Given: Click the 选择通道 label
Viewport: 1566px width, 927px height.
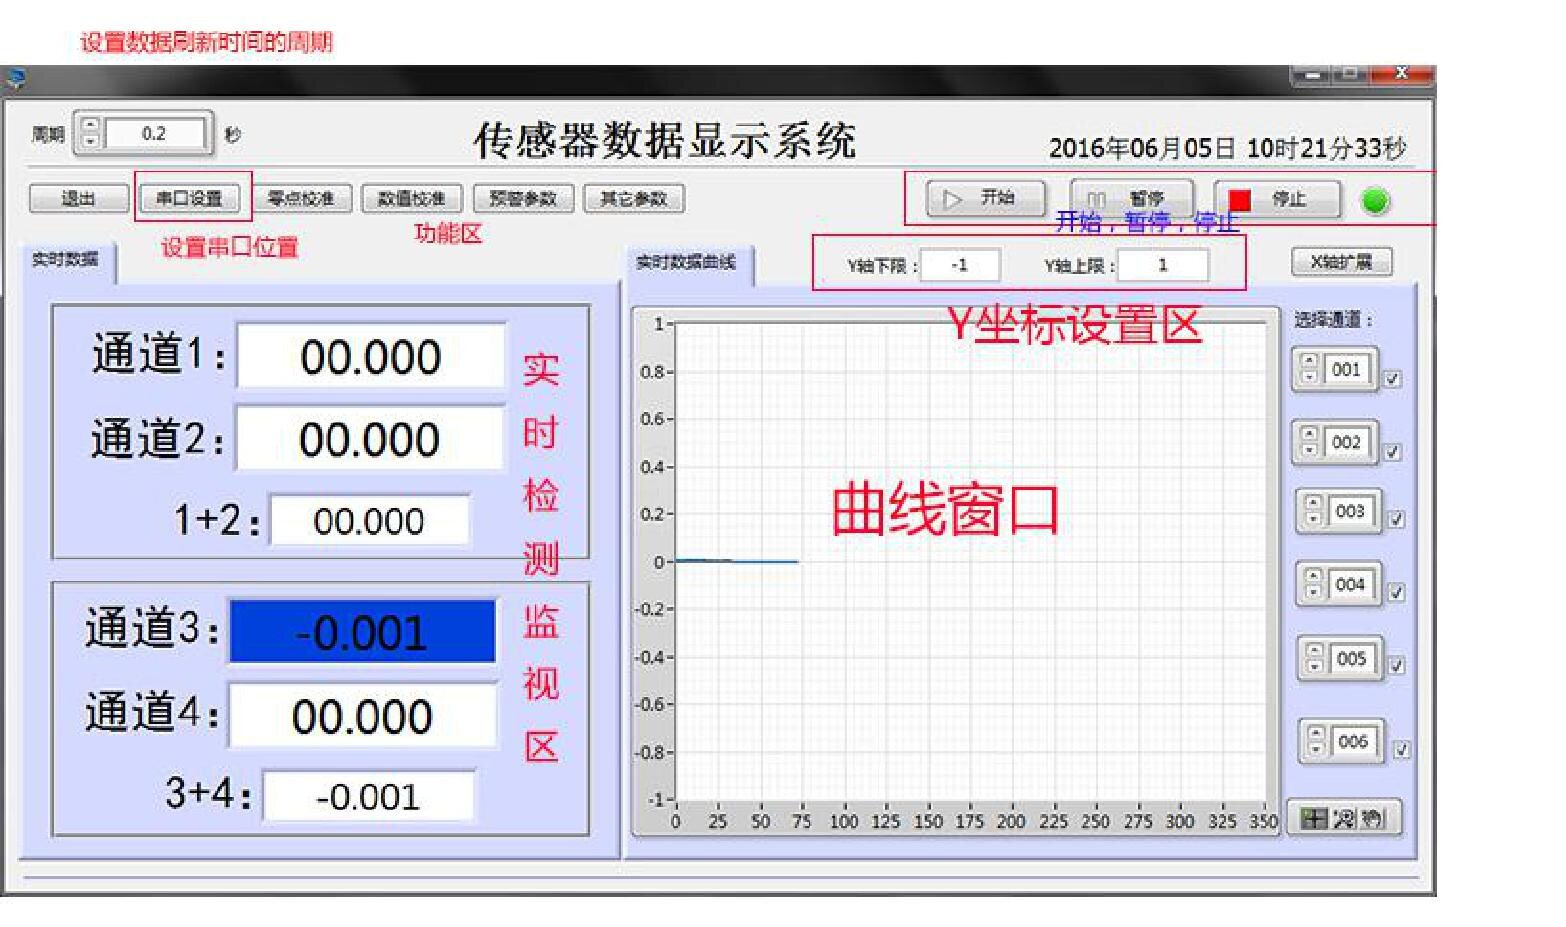Looking at the screenshot, I should click(1334, 320).
